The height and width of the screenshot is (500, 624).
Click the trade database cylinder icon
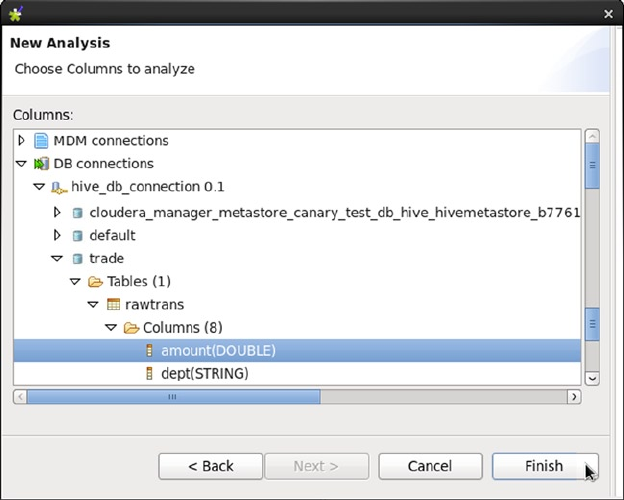(77, 258)
